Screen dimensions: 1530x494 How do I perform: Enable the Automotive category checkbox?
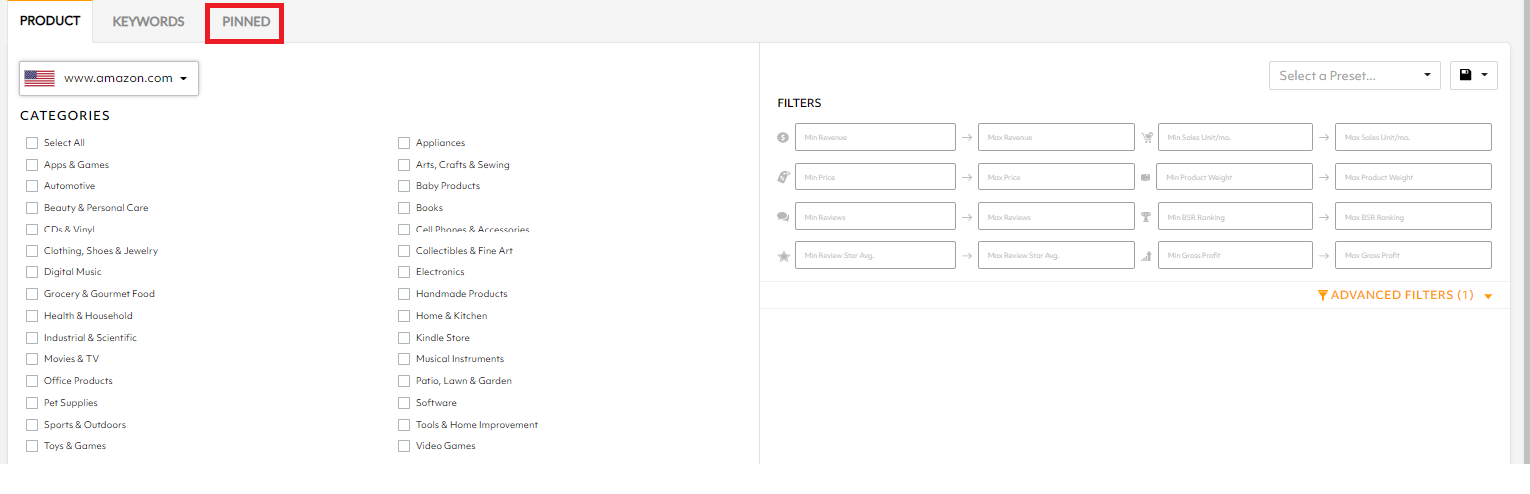[x=32, y=186]
